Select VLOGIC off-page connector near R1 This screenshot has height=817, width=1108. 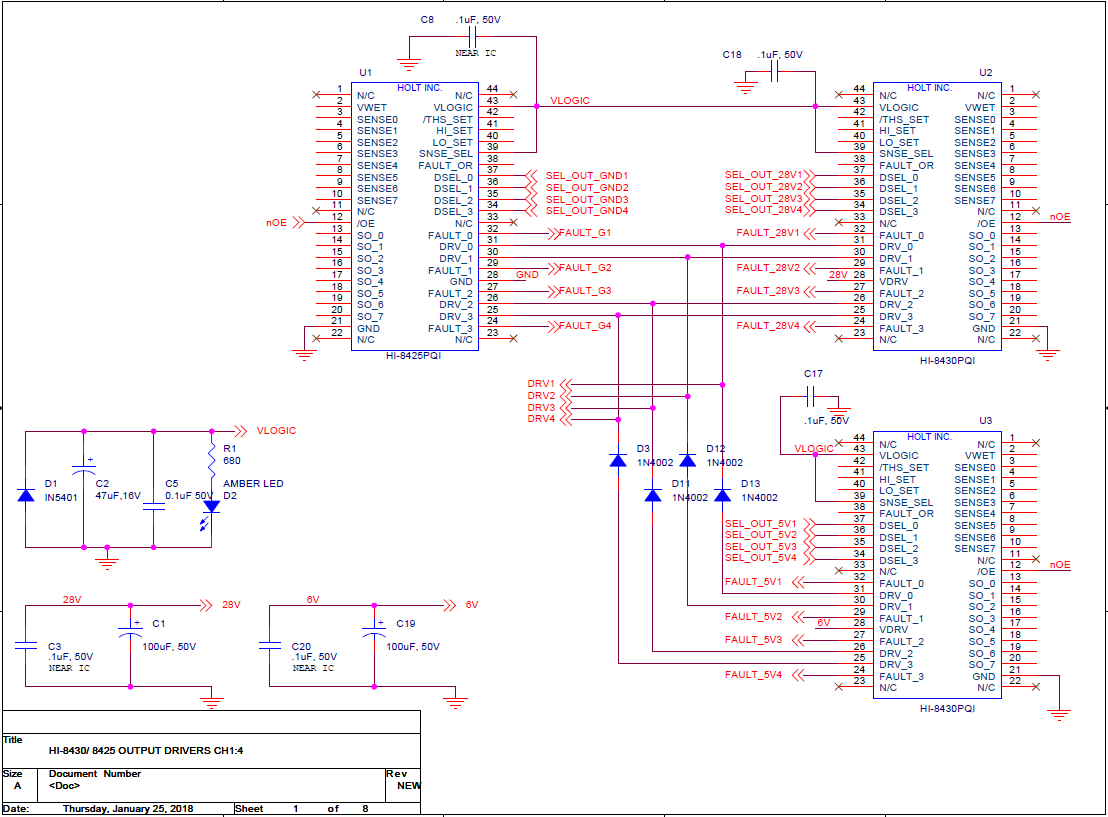240,430
